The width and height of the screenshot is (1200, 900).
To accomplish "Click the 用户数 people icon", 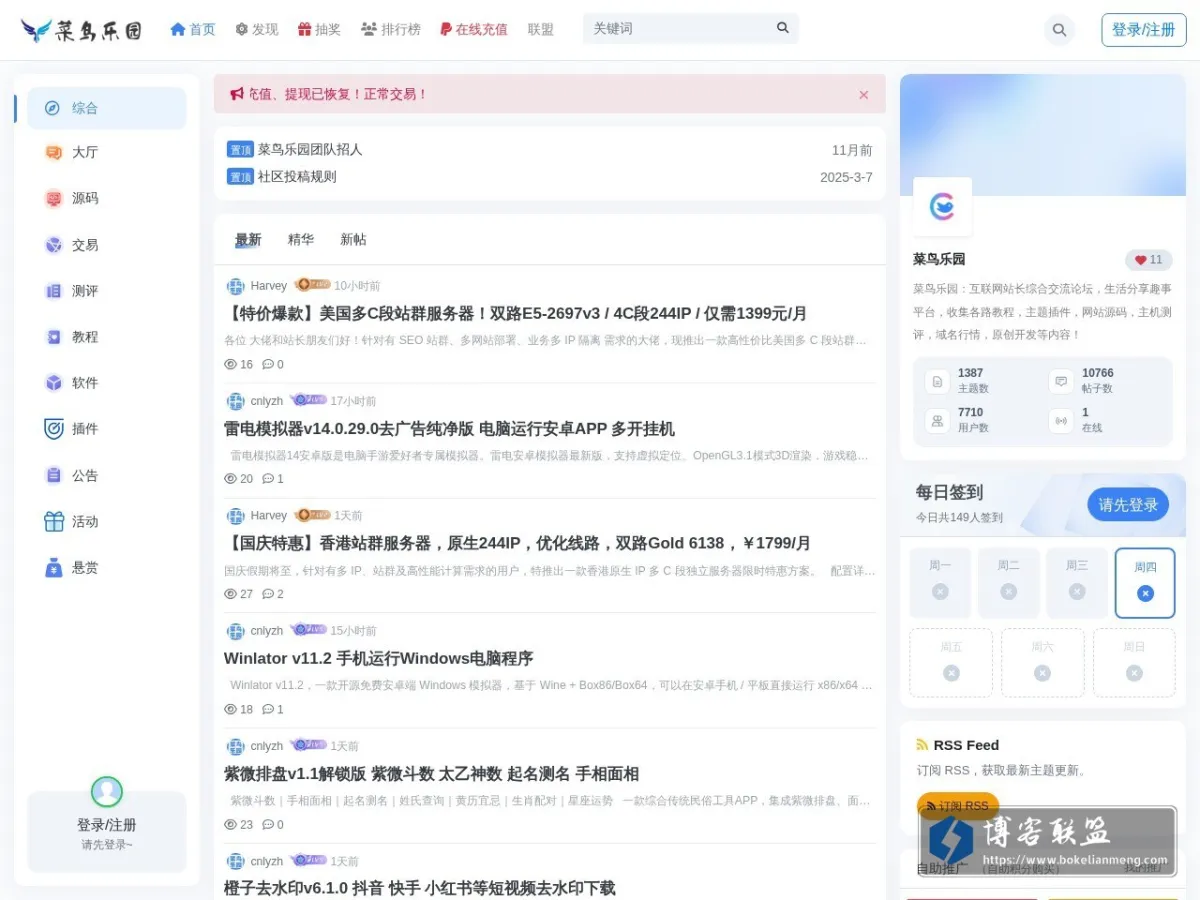I will 937,420.
